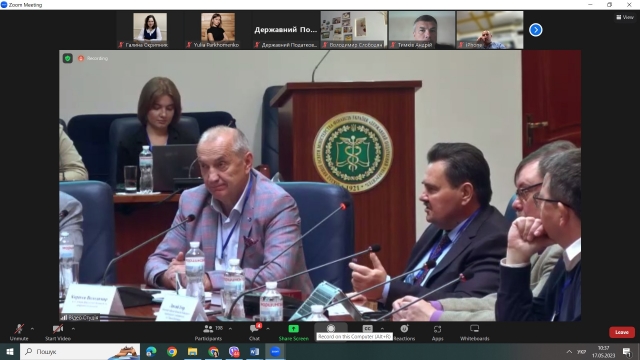This screenshot has width=640, height=360.
Task: Open Zoom Apps
Action: coord(438,333)
